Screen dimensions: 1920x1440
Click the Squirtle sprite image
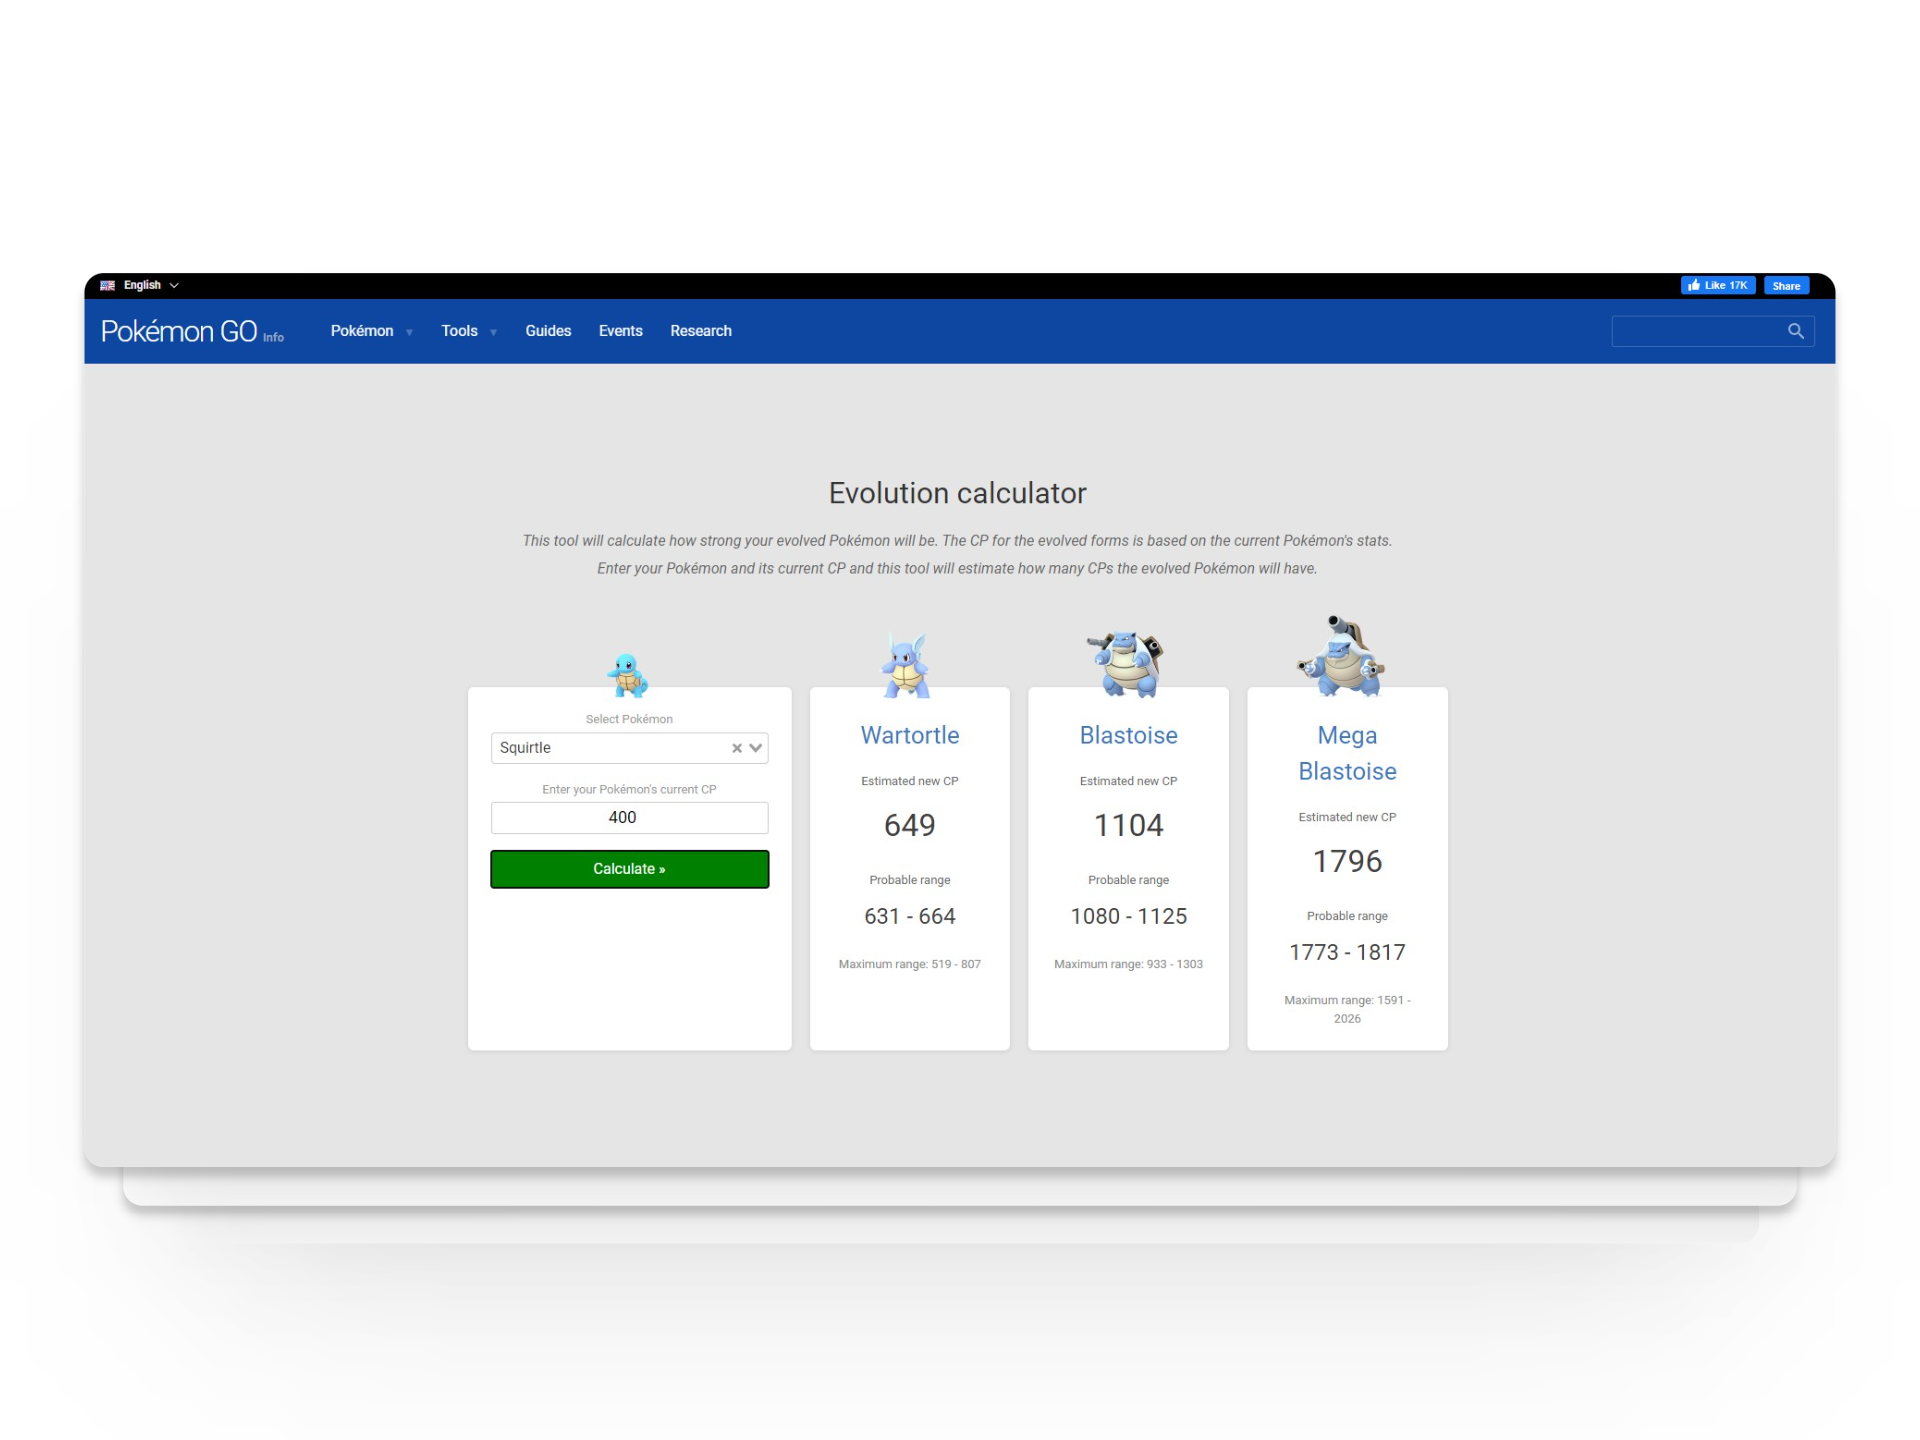tap(628, 675)
